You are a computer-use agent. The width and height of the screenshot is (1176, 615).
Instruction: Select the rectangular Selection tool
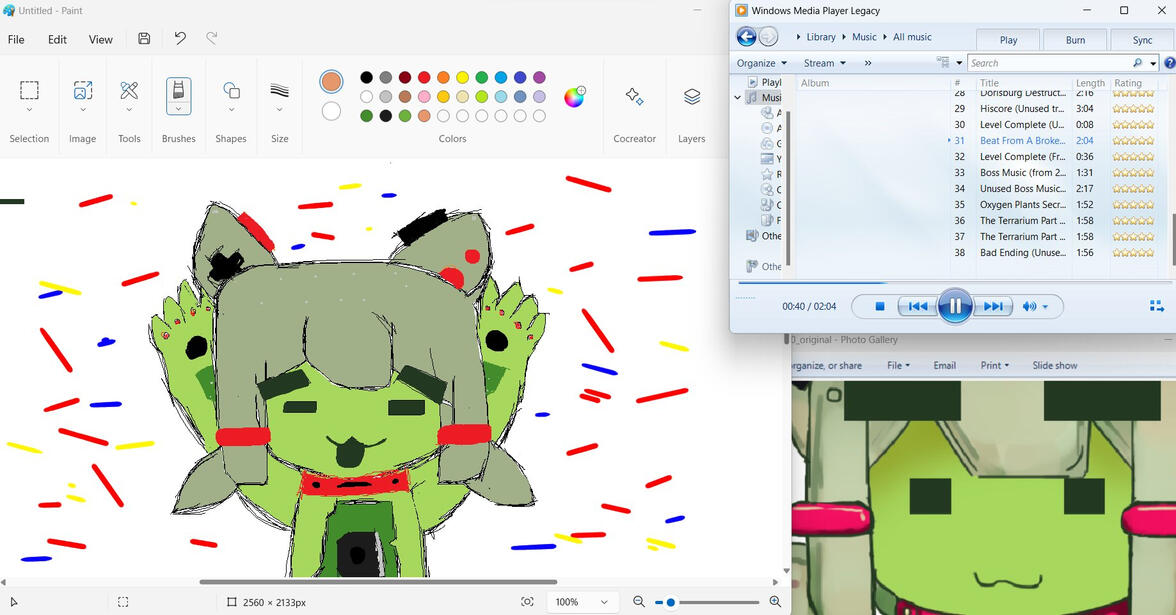click(29, 91)
